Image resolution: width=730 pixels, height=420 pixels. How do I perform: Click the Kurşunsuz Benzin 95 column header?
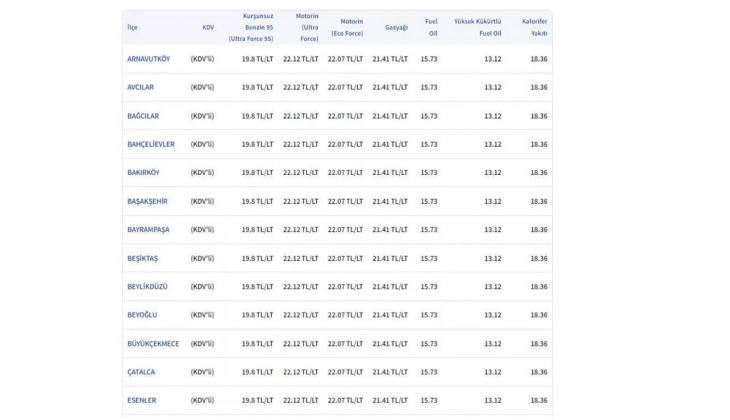[x=251, y=27]
